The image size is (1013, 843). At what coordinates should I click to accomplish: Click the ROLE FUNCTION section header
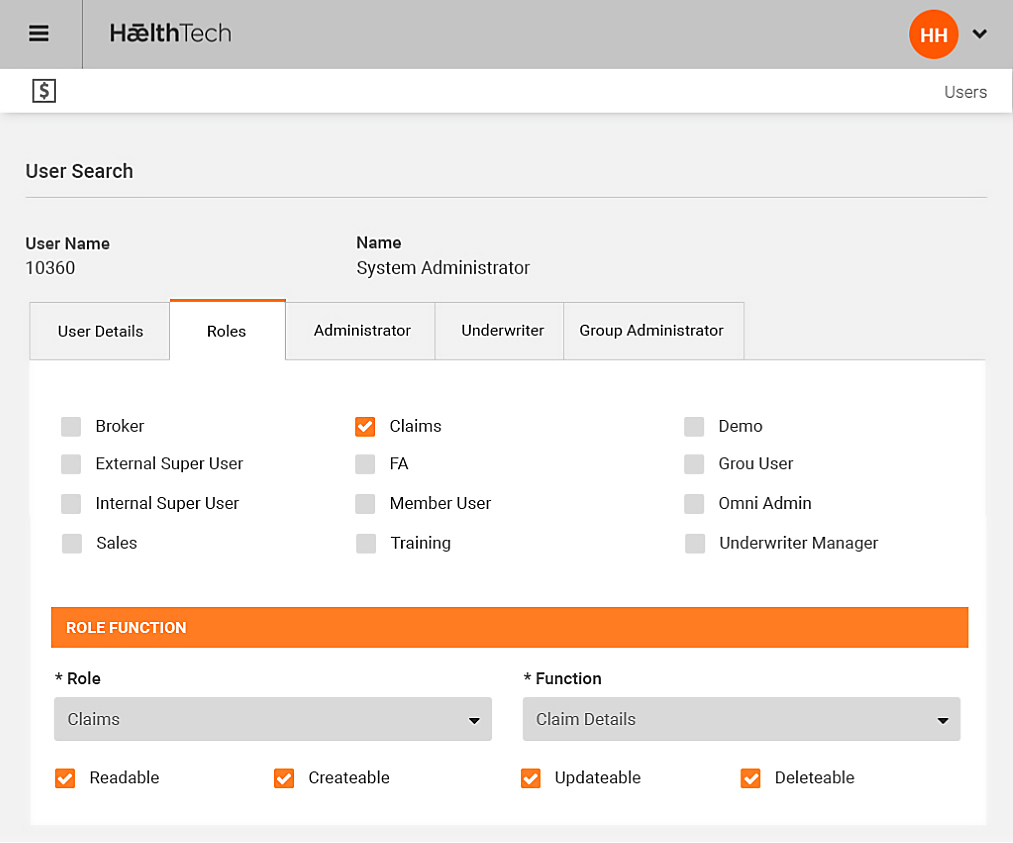point(509,628)
